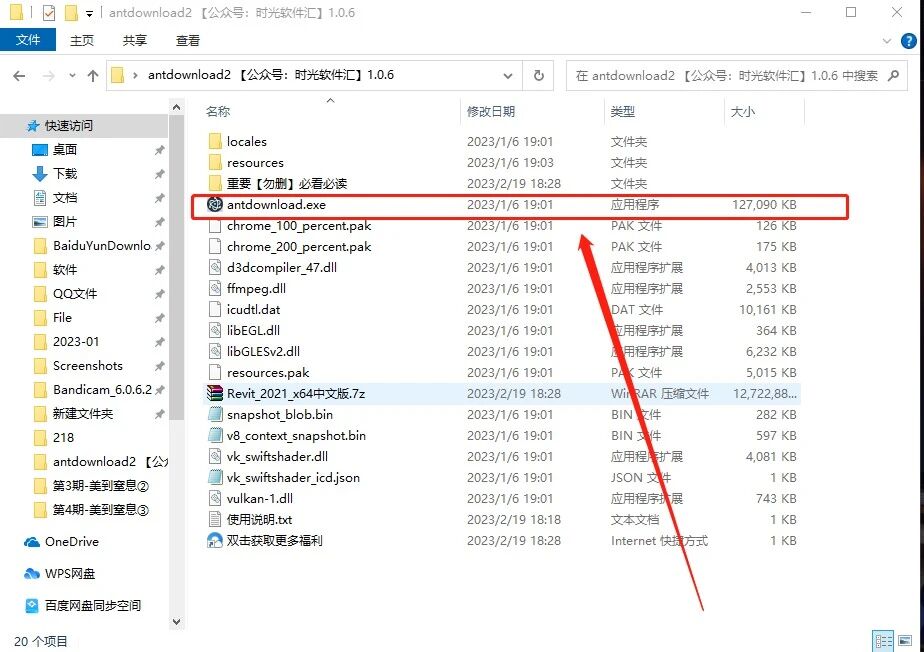Viewport: 924px width, 652px height.
Task: Click the resources folder icon
Action: point(215,163)
